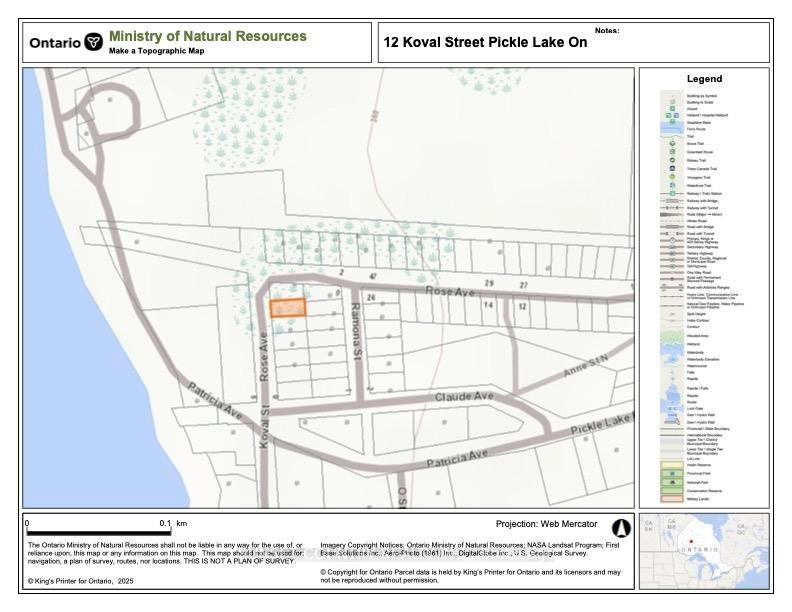Click the 'Trans Canada Trail' legend label

tap(702, 169)
